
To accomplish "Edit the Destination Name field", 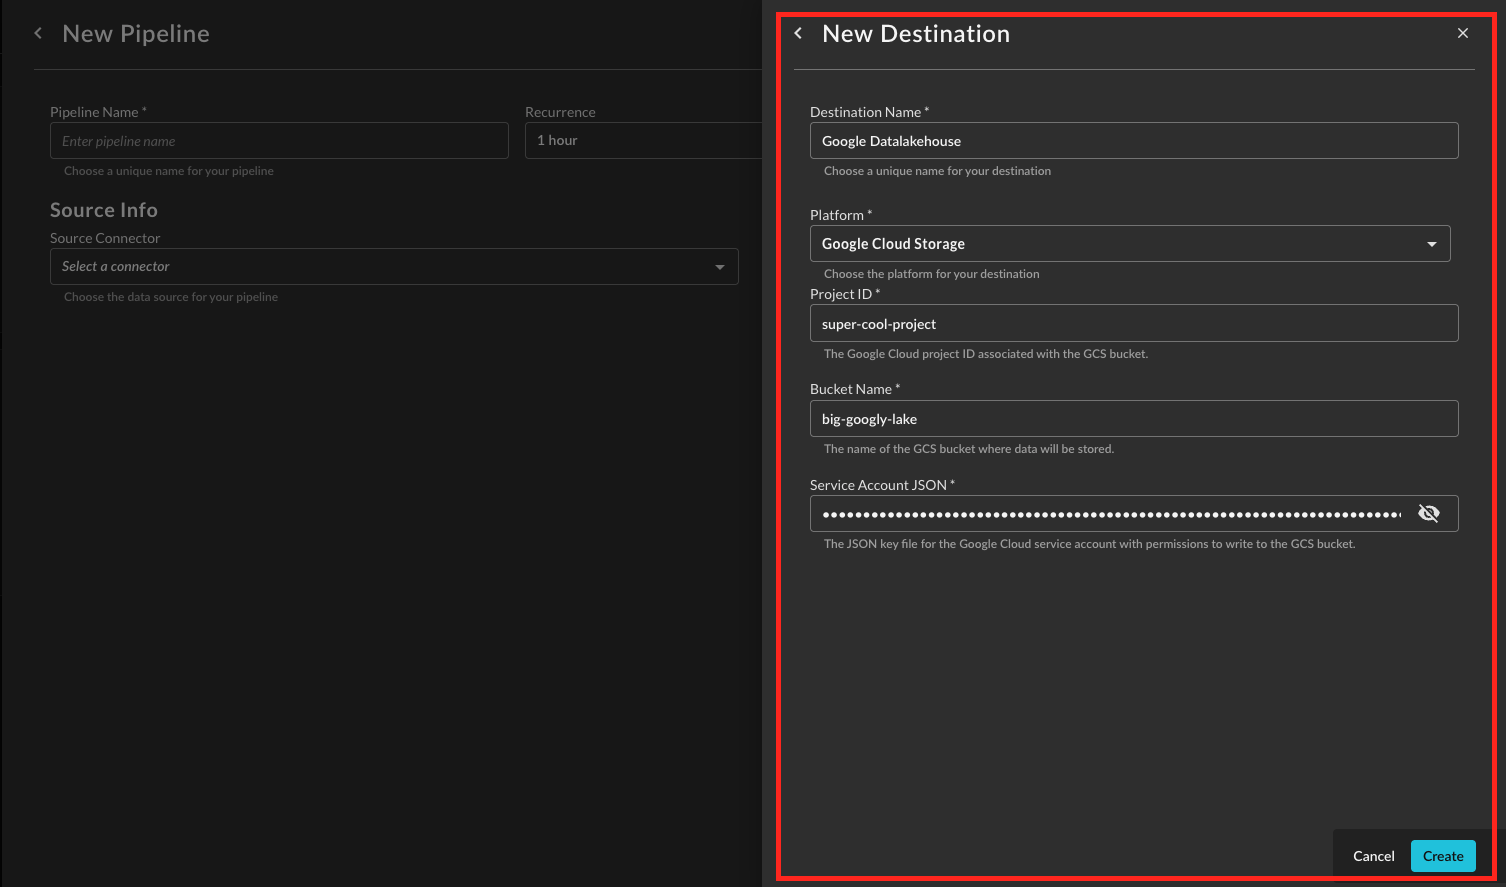I will pos(1134,141).
